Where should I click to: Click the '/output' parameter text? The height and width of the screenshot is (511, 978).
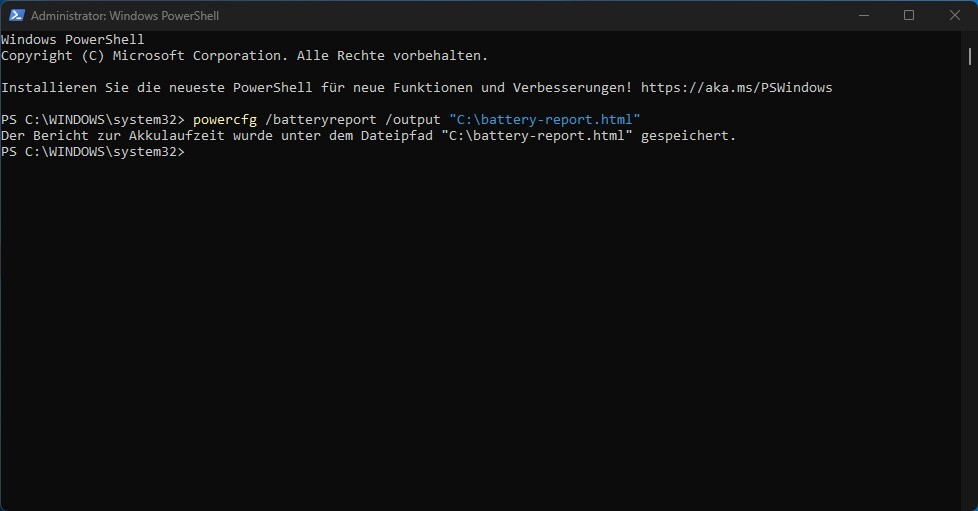412,120
